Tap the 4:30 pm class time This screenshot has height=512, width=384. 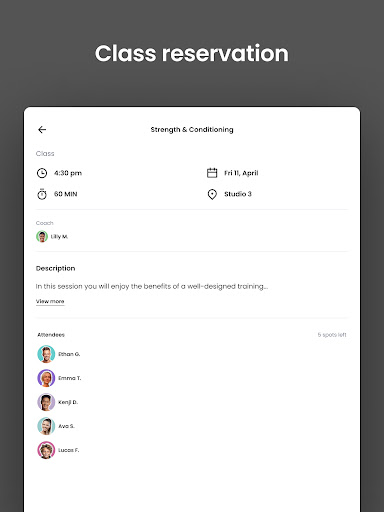coord(68,173)
